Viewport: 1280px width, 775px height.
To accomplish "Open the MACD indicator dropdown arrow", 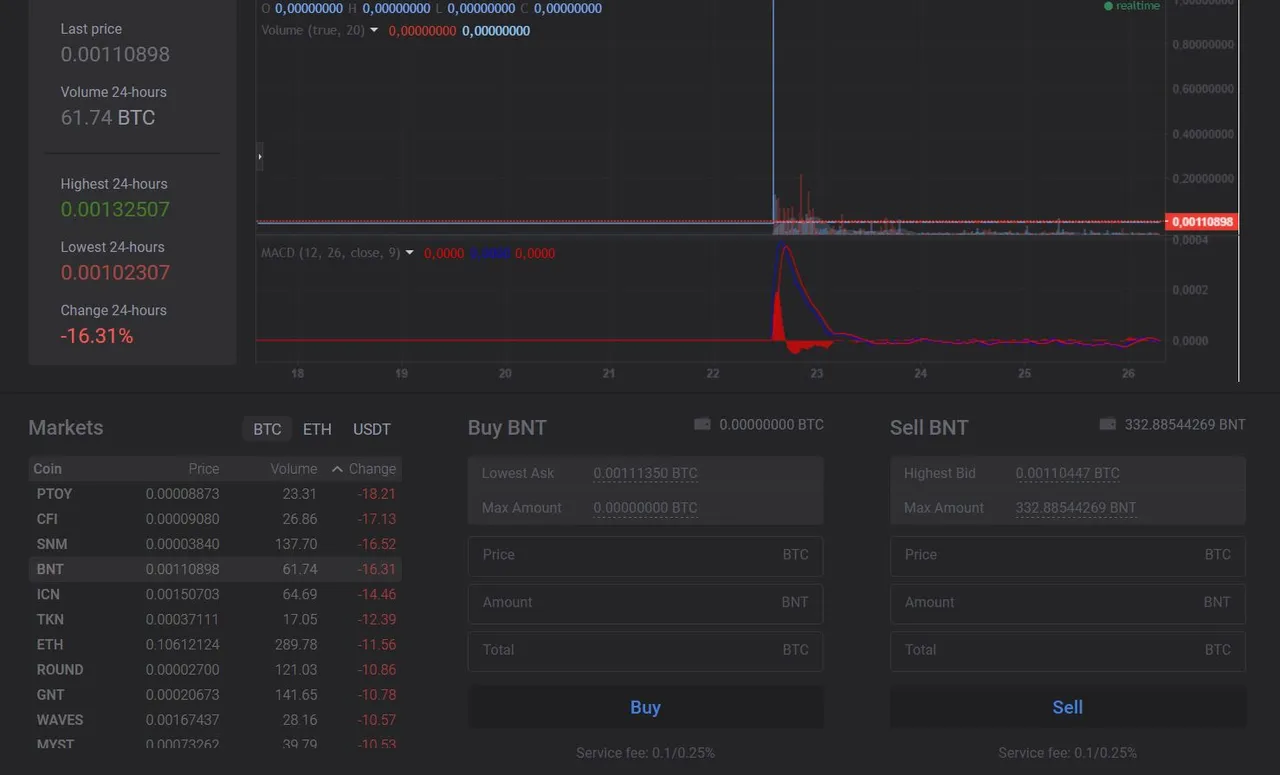I will (409, 253).
